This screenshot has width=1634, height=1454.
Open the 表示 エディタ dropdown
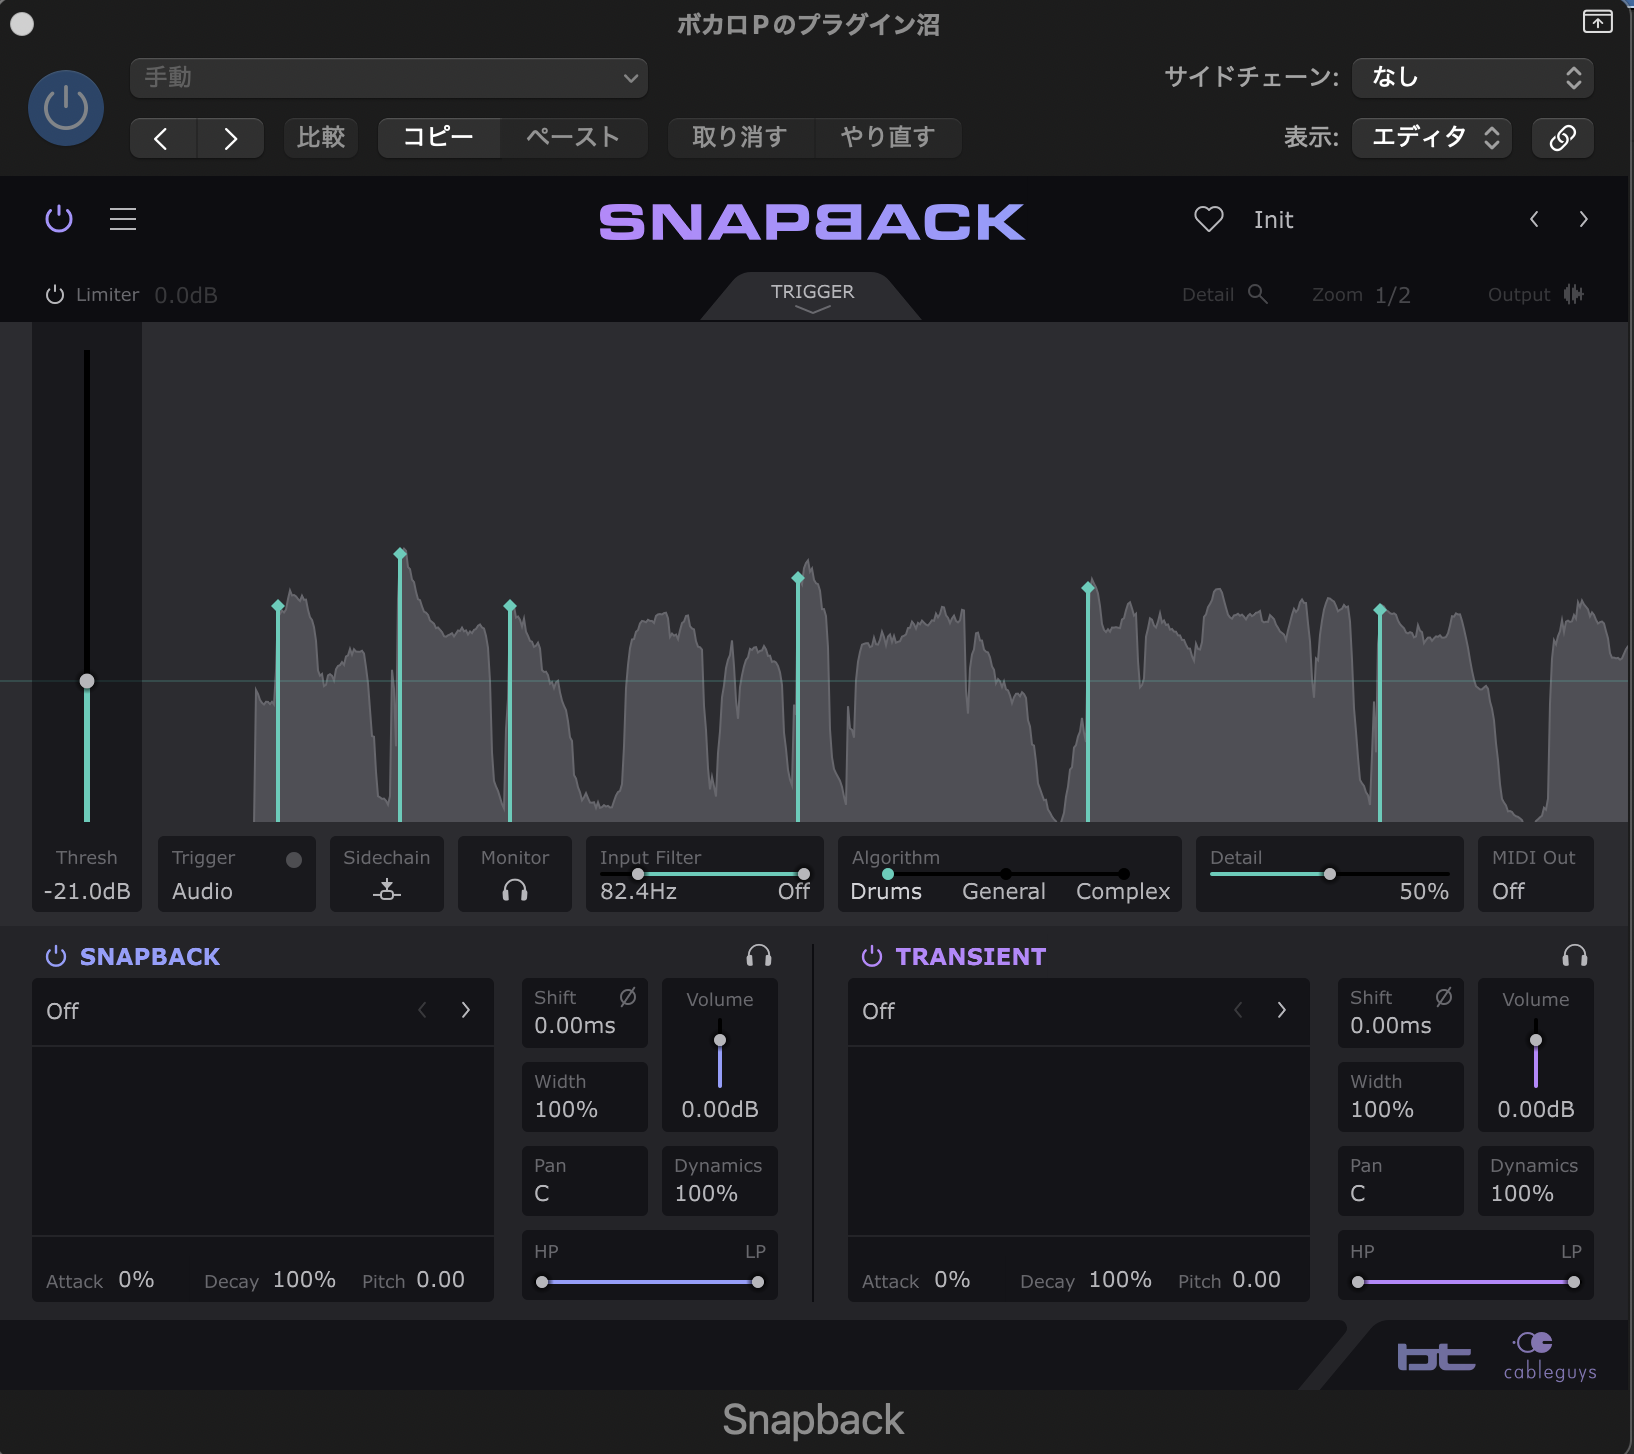(x=1432, y=137)
